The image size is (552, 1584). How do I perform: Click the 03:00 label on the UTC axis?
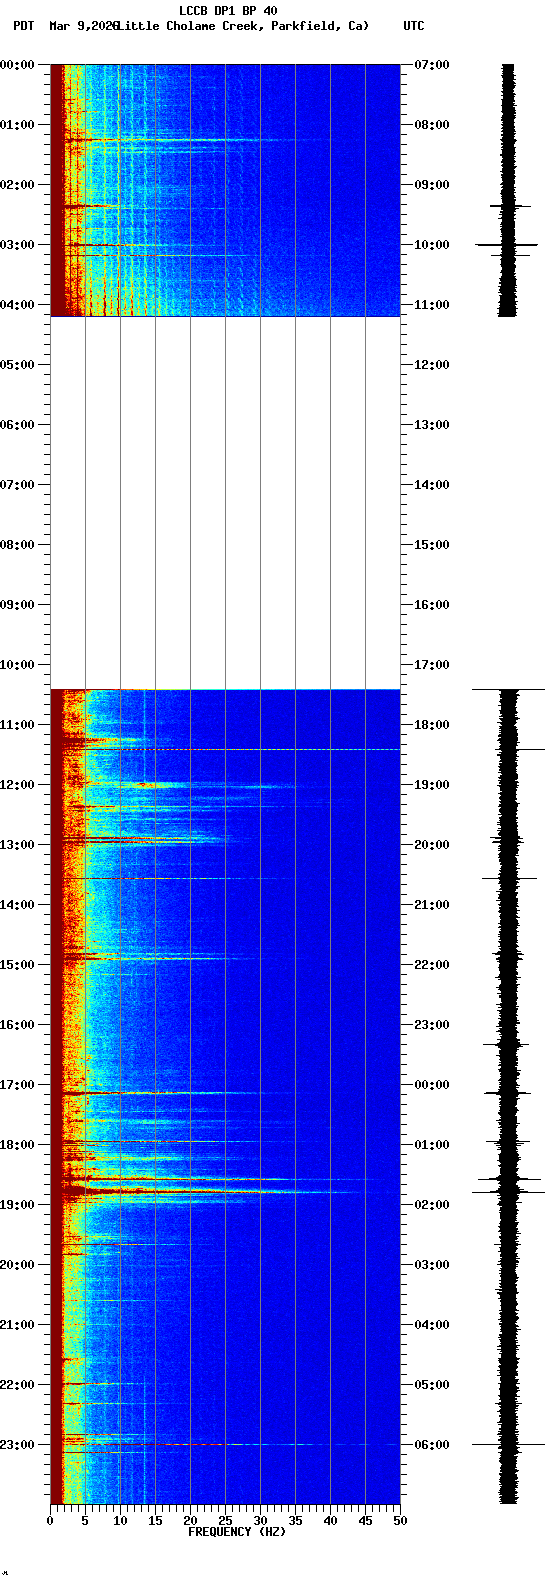(x=432, y=1264)
